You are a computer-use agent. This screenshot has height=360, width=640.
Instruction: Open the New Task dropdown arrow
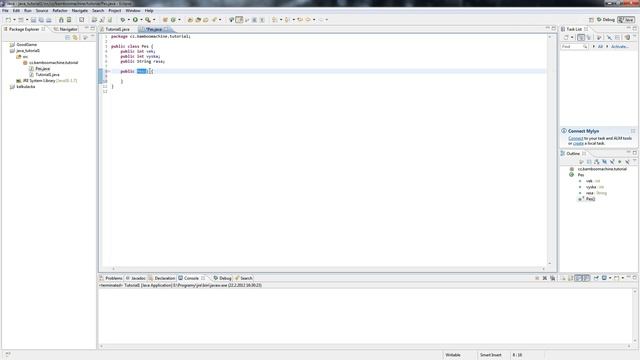pos(572,37)
